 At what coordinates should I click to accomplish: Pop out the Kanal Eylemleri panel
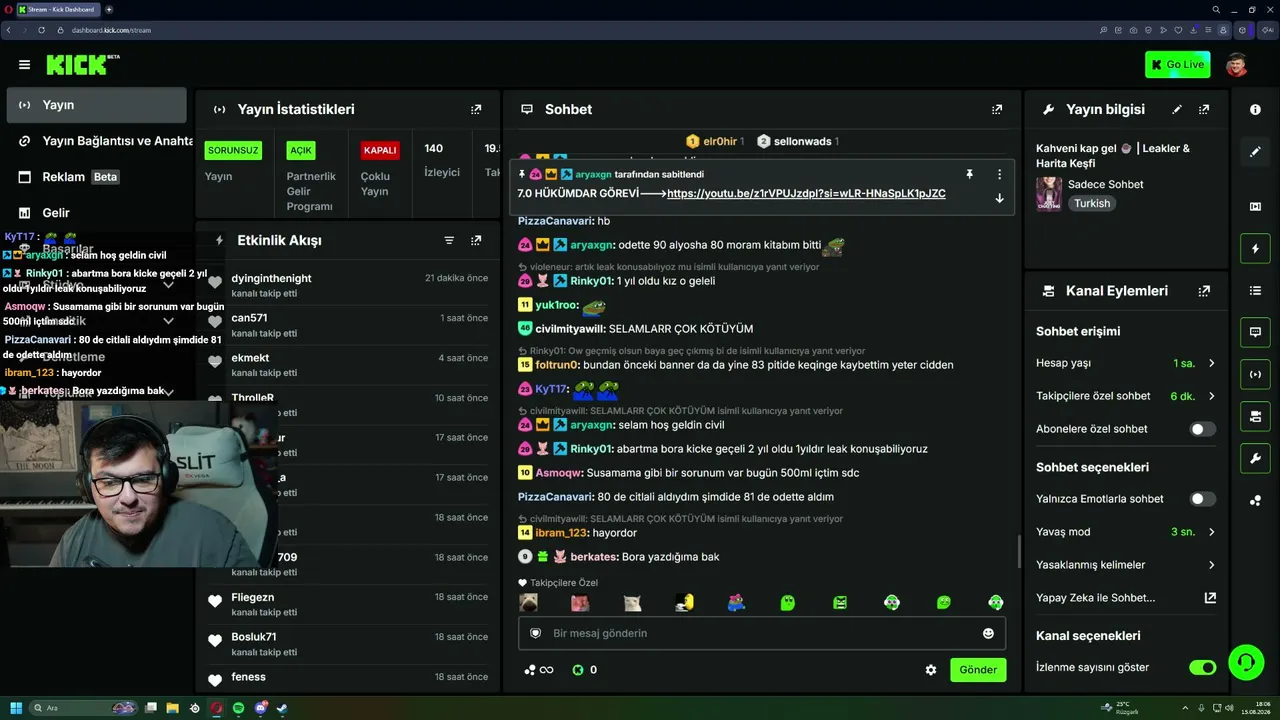coord(1204,291)
